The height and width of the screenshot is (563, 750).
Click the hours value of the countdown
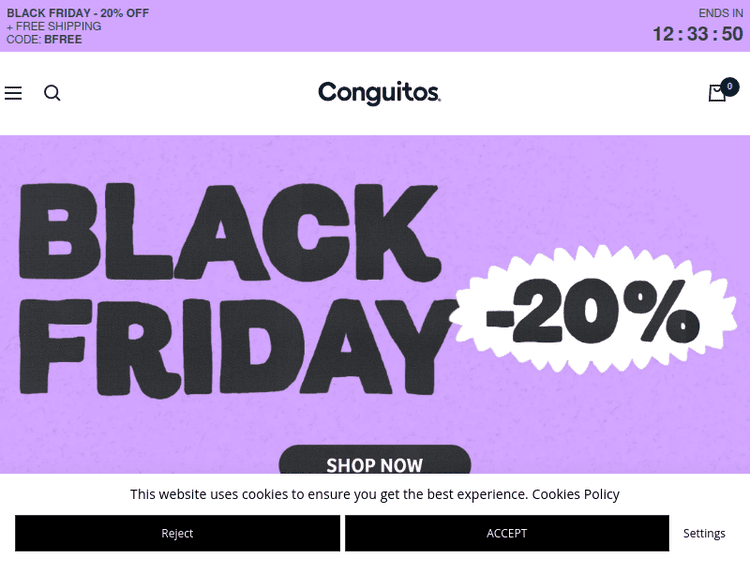pos(663,34)
